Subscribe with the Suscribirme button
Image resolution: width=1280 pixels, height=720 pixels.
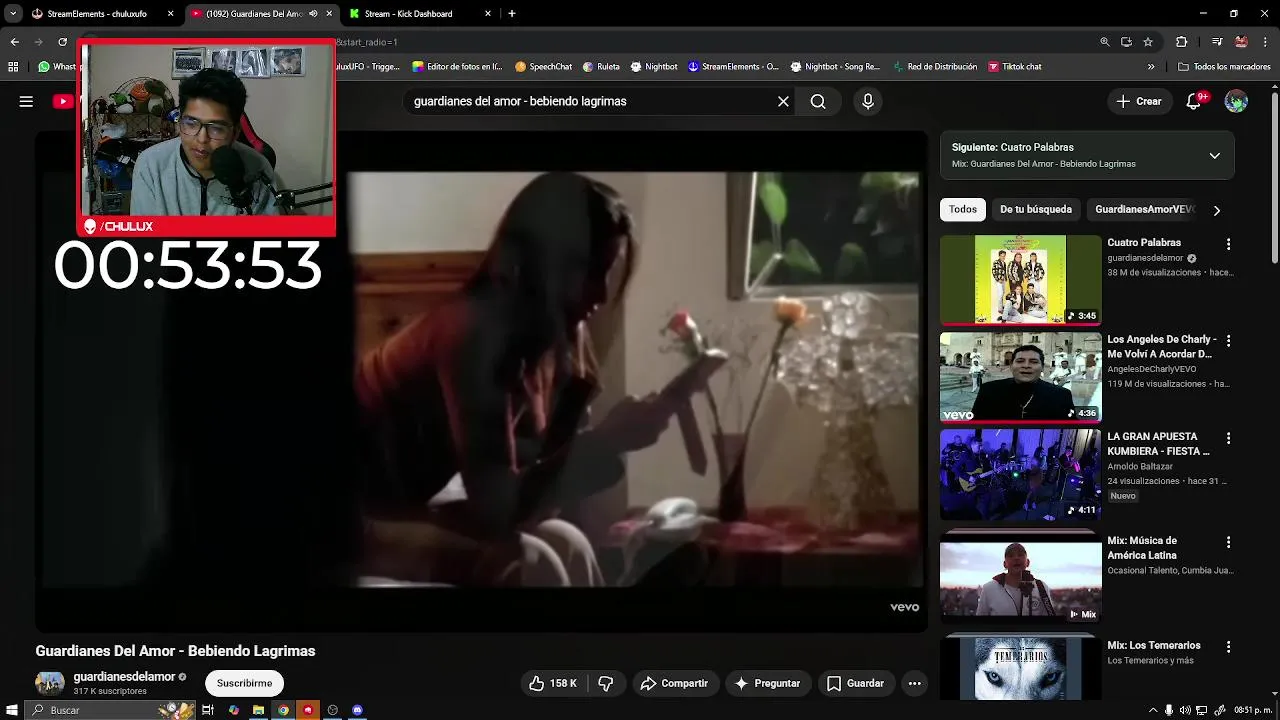tap(244, 683)
